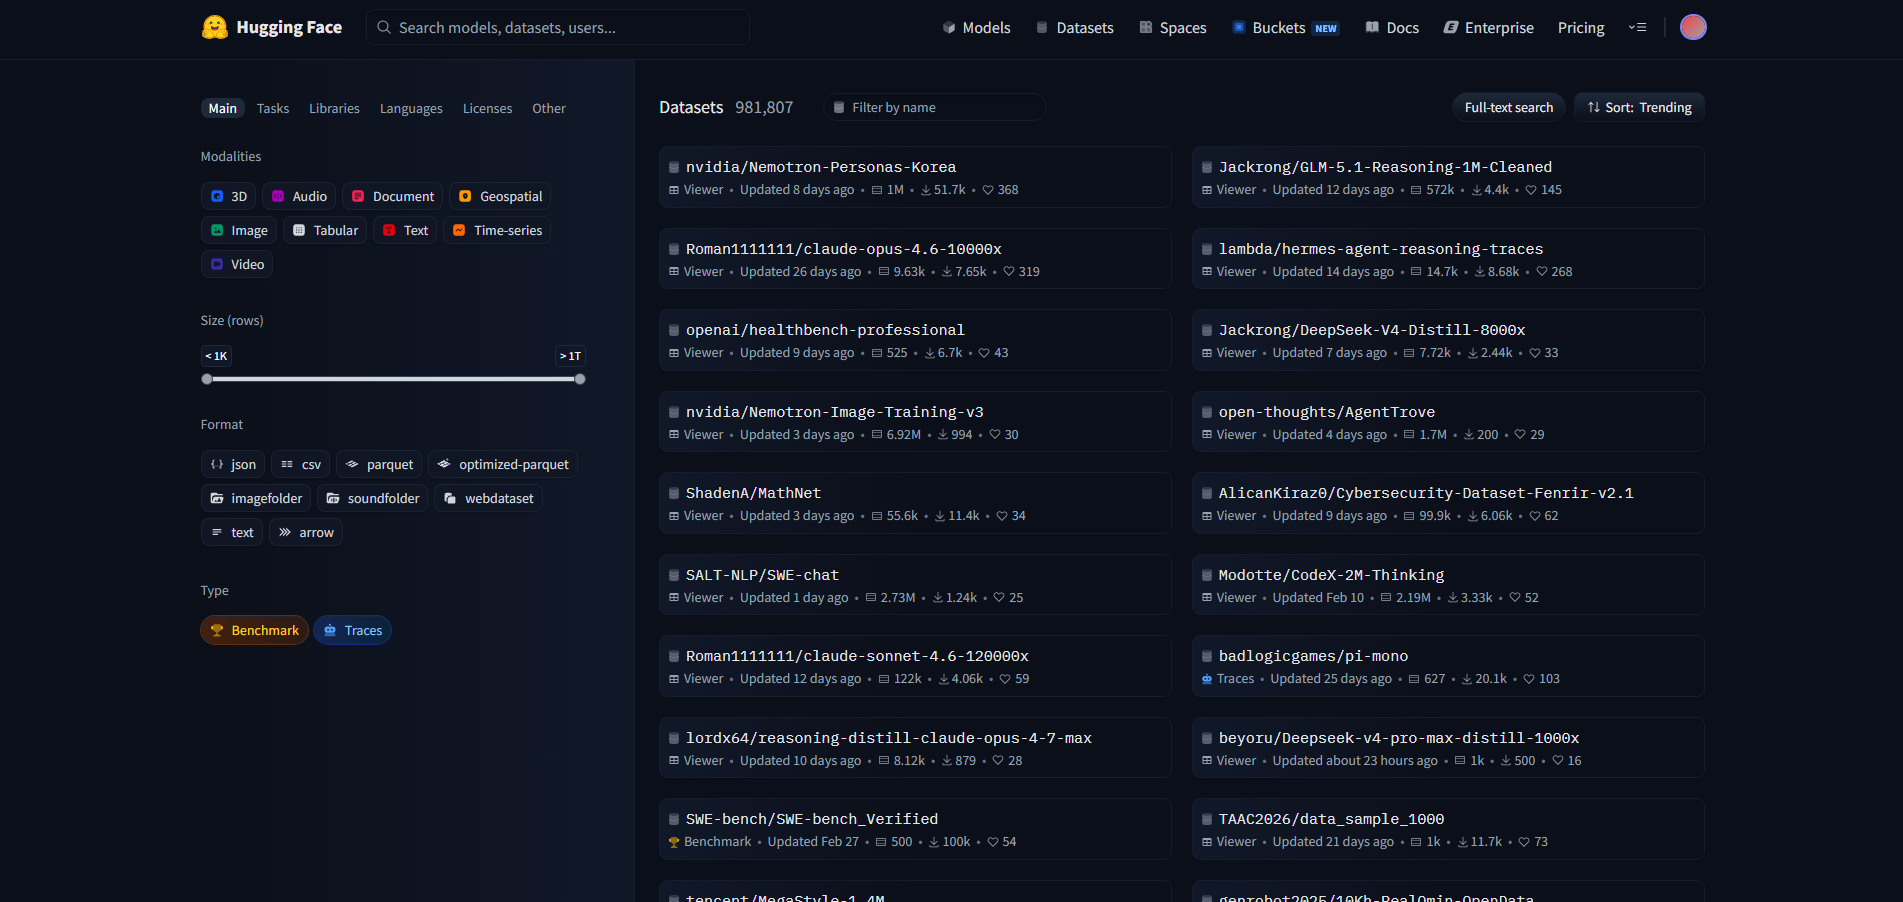Image resolution: width=1903 pixels, height=902 pixels.
Task: Click the dataset icon beside AlicanKiraz0/Cybersecurity-Dataset-Fenrir-v2.1
Action: click(1207, 493)
